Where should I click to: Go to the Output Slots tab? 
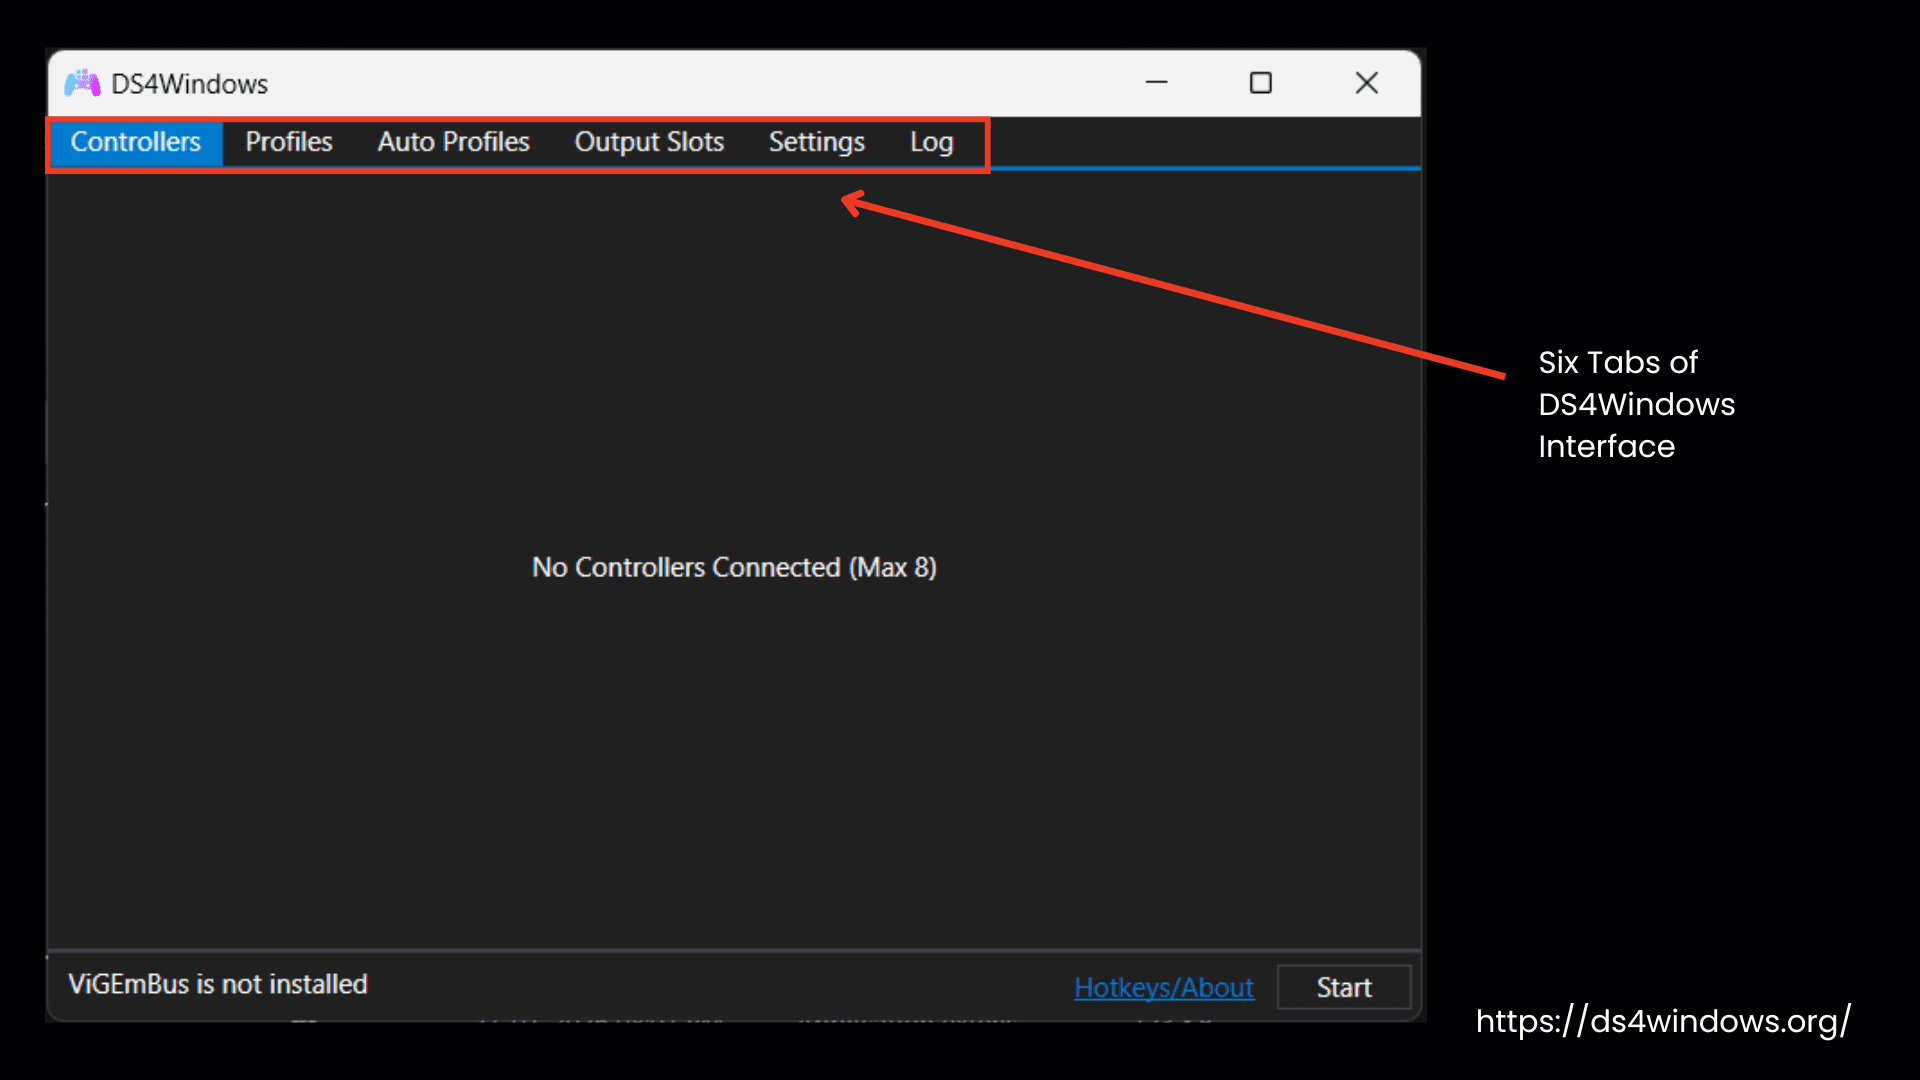coord(649,142)
